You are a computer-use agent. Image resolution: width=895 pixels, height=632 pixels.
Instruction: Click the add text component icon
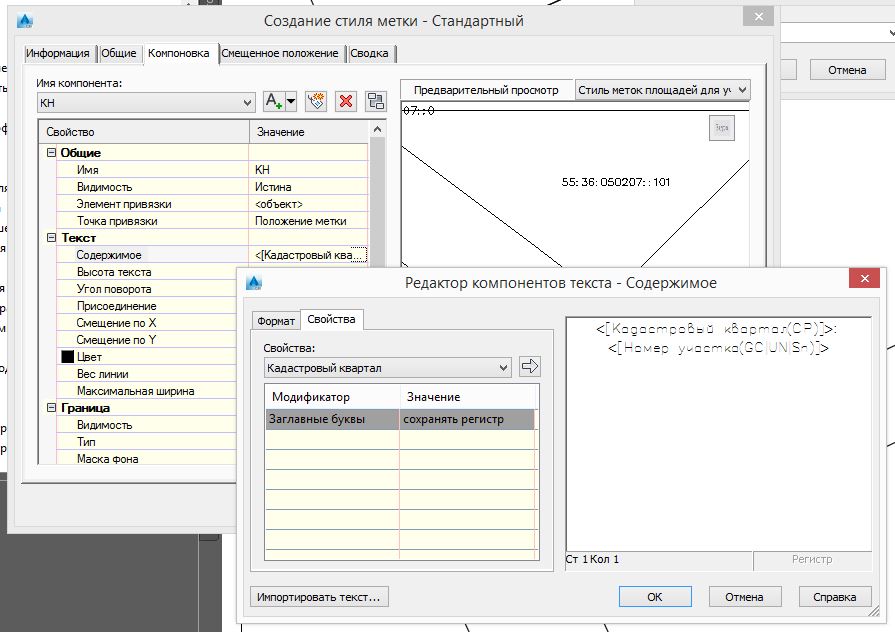pos(275,102)
